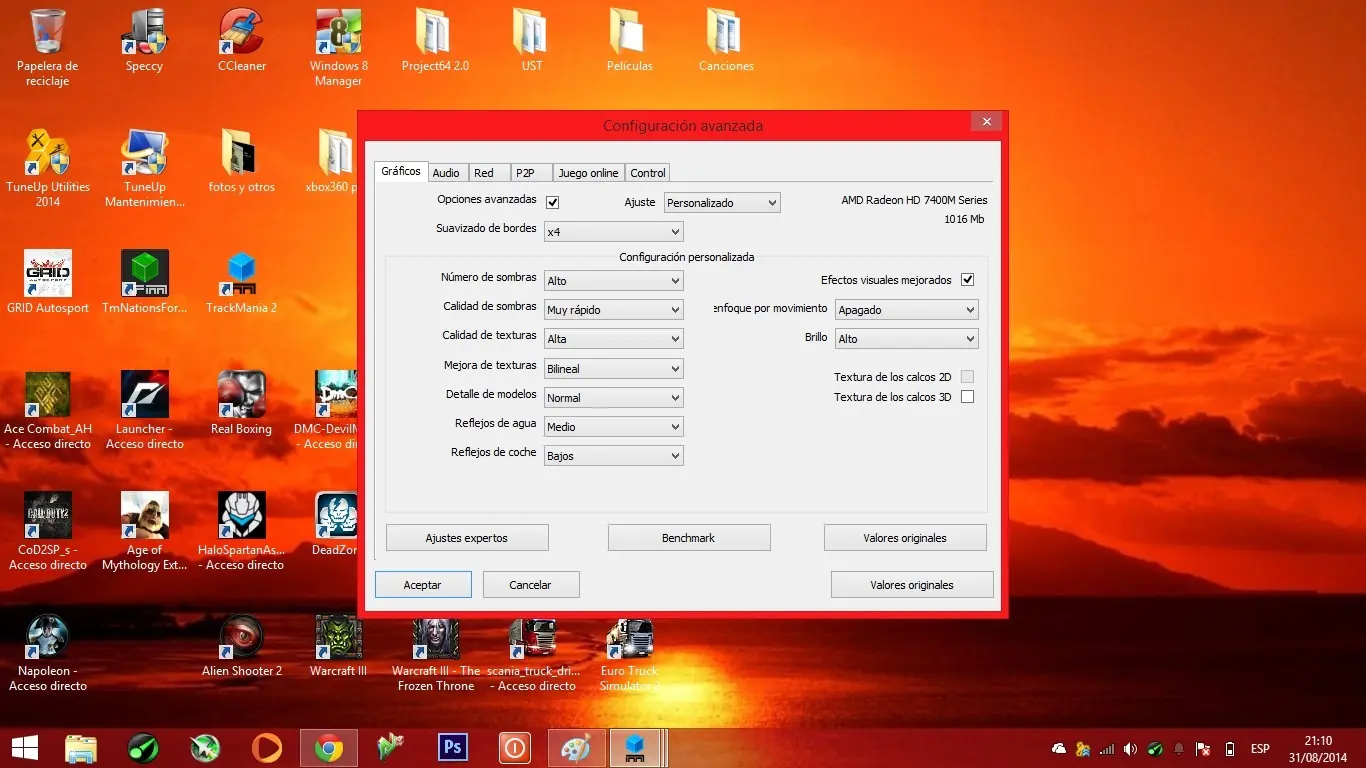The image size is (1366, 768).
Task: Open the Reflejos de agua dropdown
Action: click(613, 427)
